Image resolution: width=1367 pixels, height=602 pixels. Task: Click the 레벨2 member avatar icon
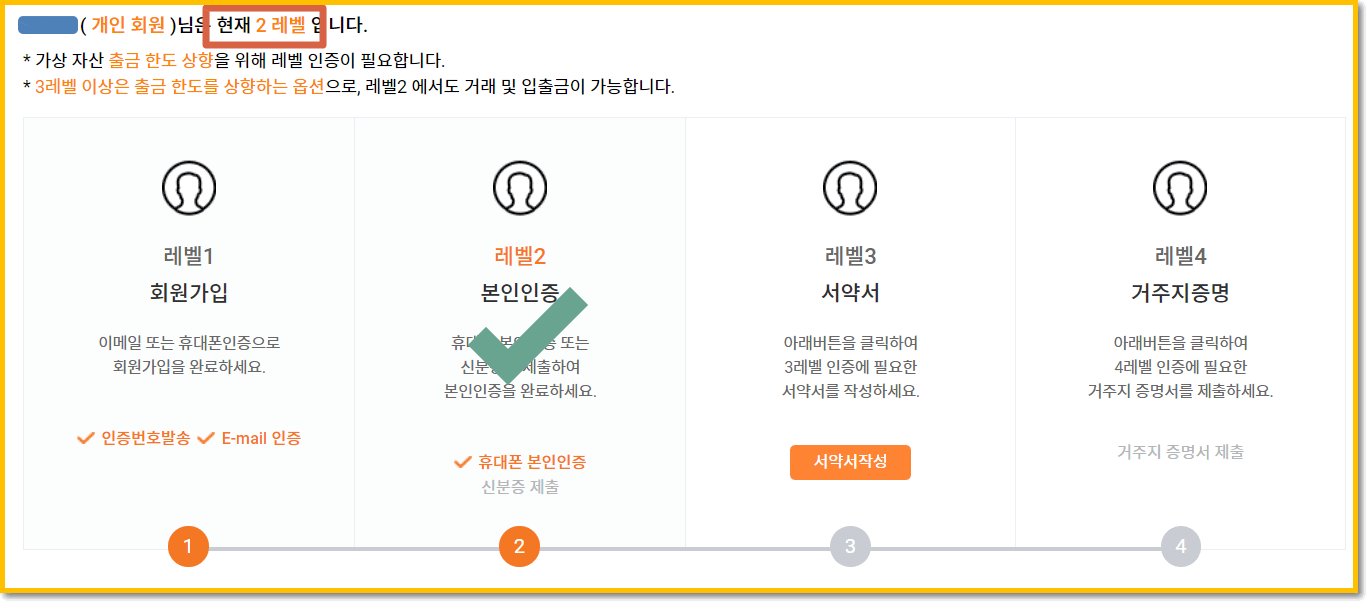coord(519,185)
